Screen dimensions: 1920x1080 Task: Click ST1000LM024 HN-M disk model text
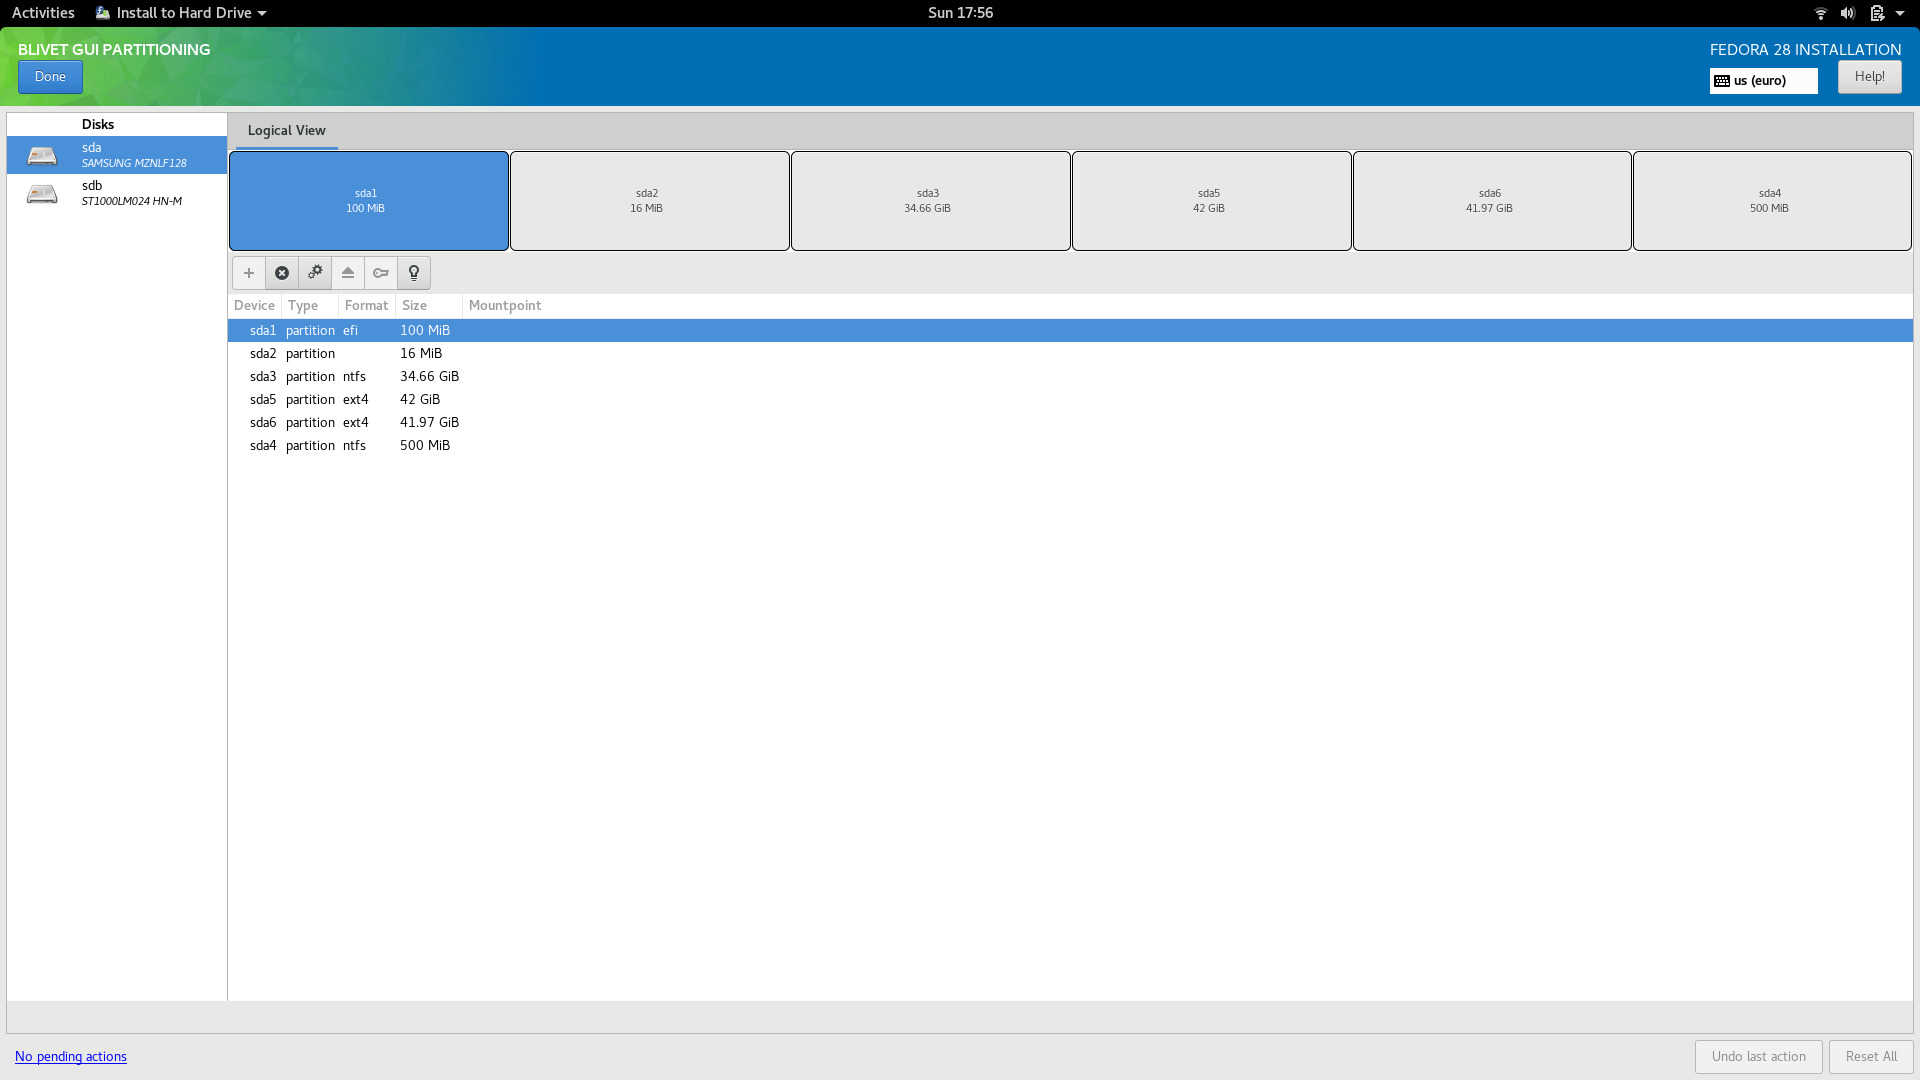tap(132, 201)
